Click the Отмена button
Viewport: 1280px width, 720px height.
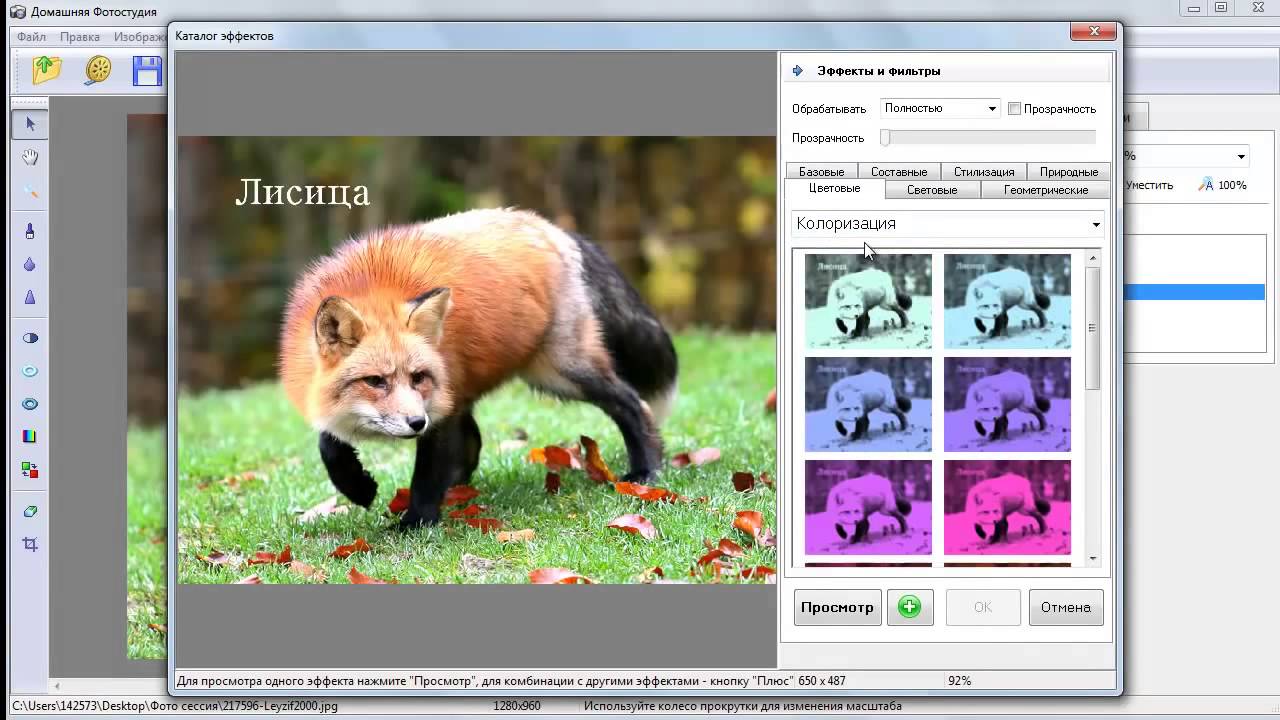tap(1066, 607)
